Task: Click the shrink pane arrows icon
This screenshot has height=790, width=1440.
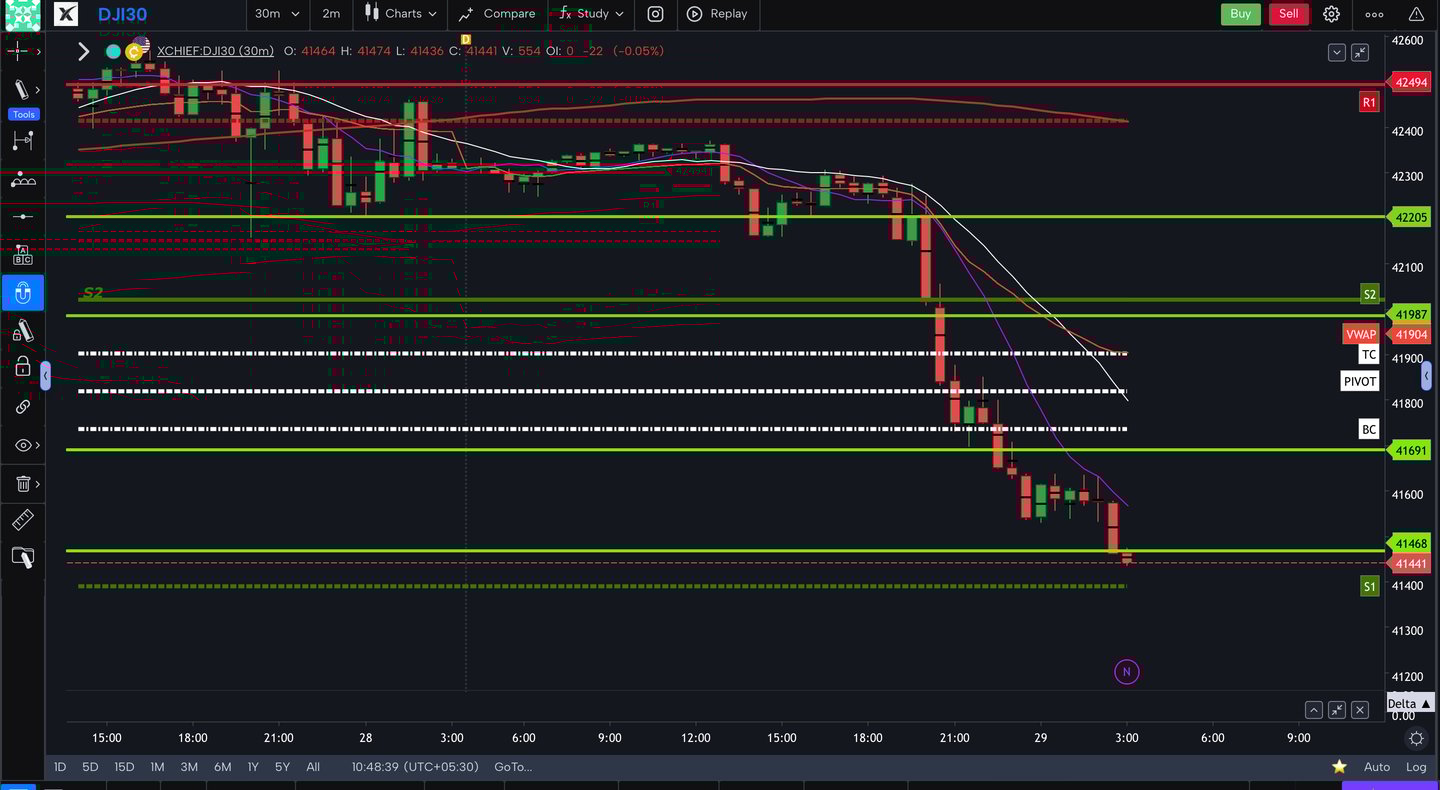Action: click(1360, 53)
